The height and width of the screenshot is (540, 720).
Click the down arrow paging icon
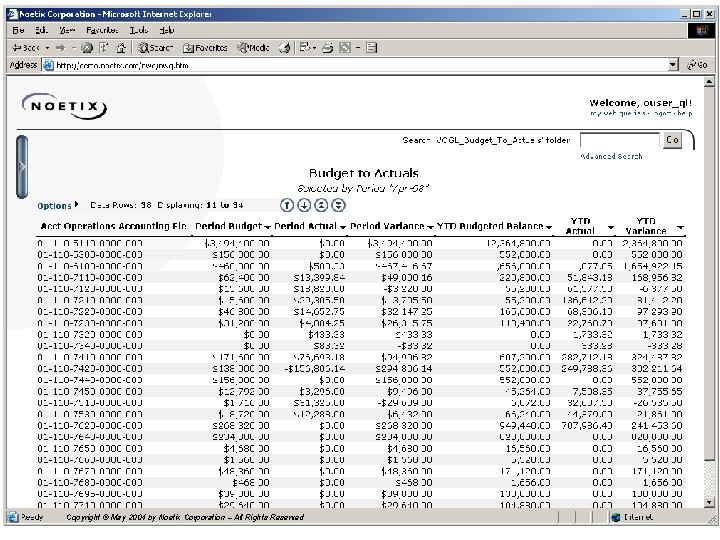304,205
